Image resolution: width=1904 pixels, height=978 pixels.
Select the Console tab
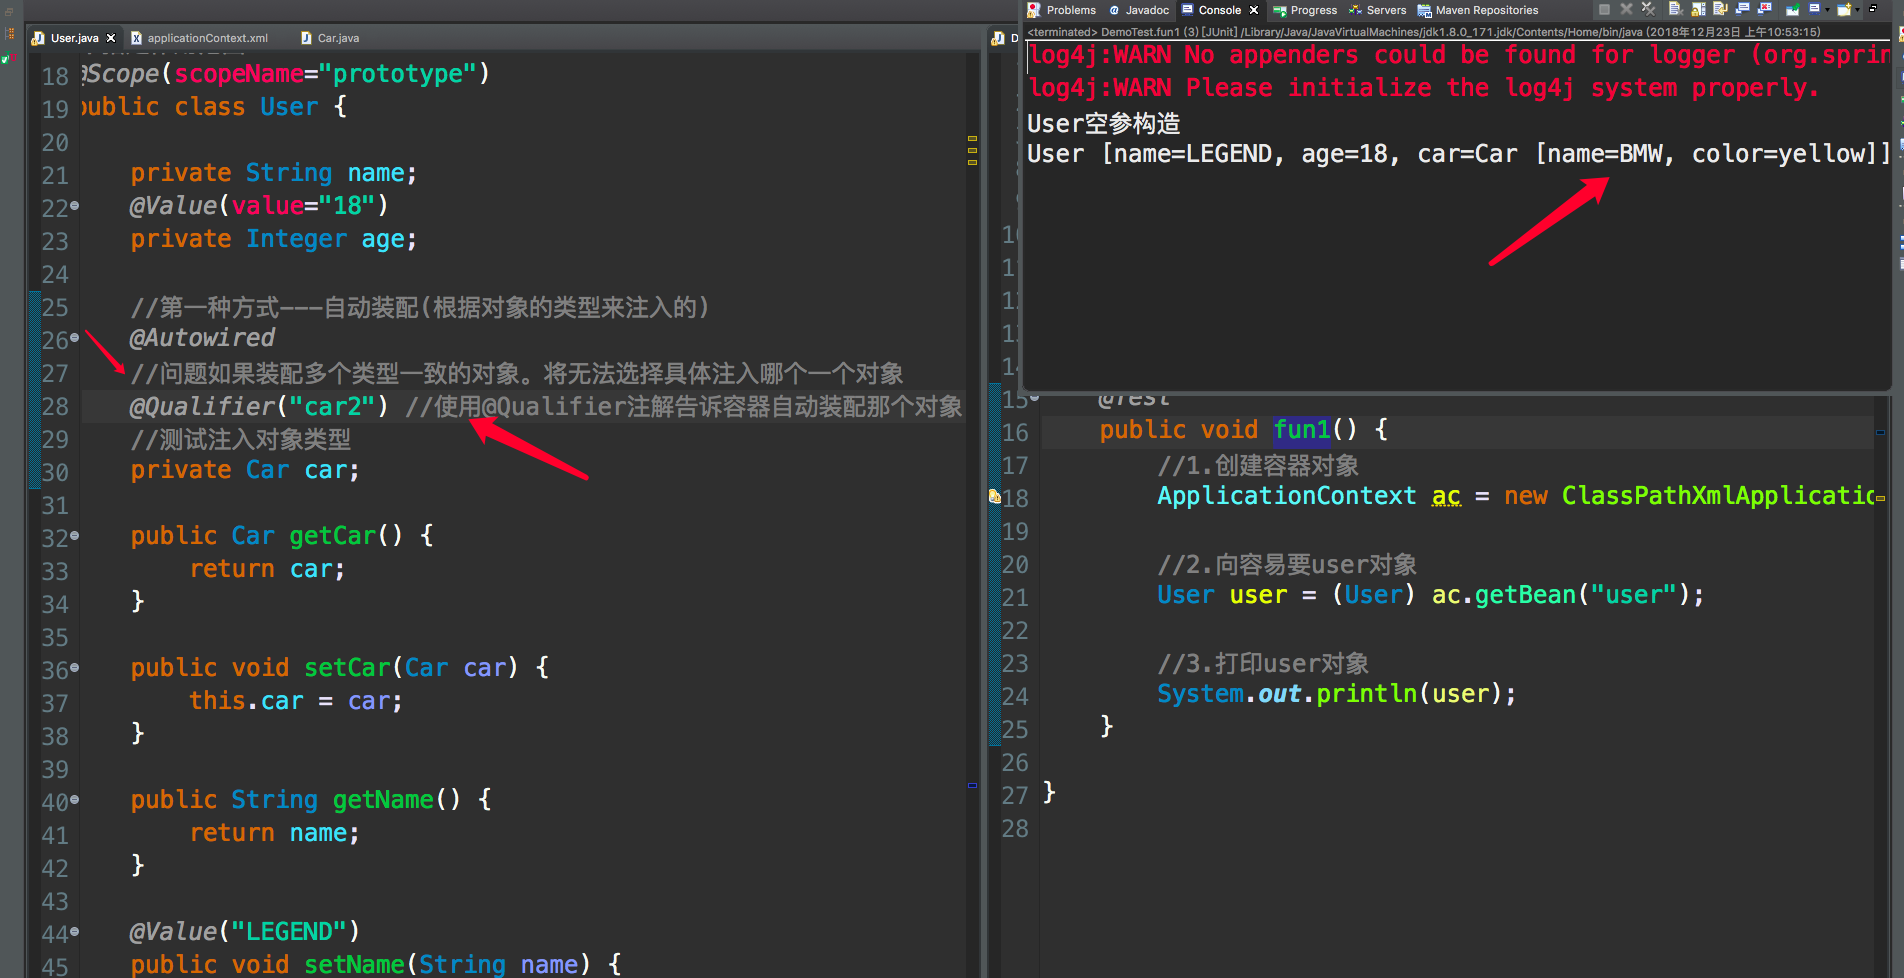coord(1219,10)
